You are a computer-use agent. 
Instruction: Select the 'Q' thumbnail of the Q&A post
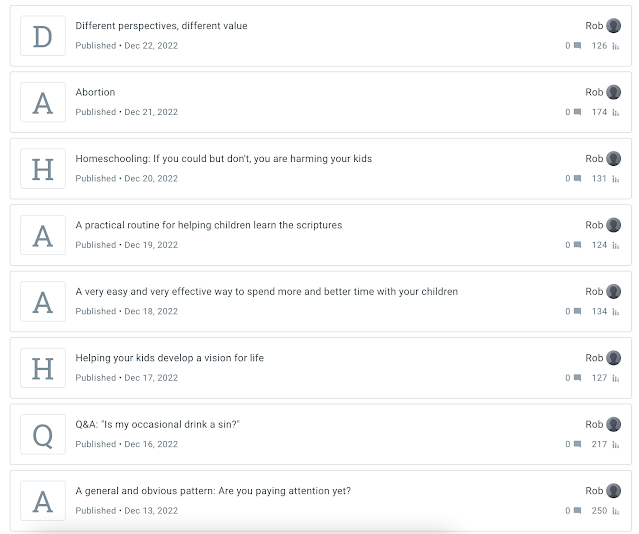(x=43, y=434)
